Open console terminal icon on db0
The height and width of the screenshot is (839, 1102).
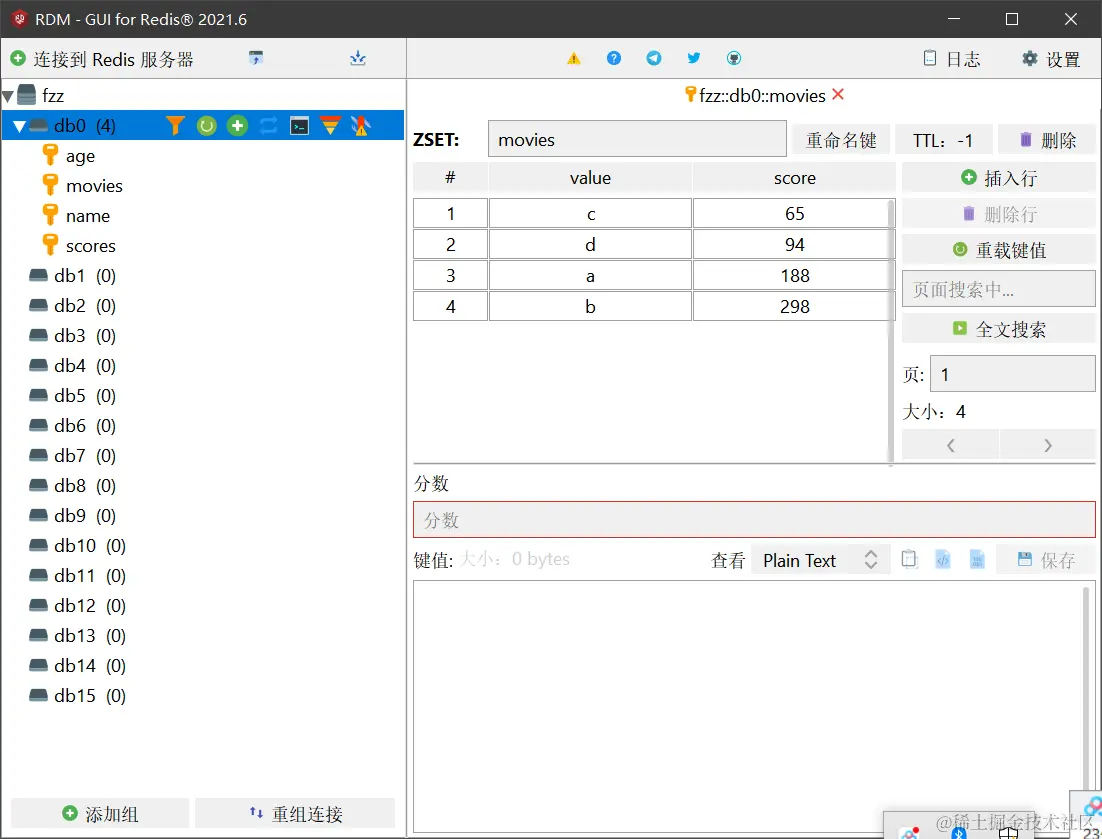click(x=299, y=126)
